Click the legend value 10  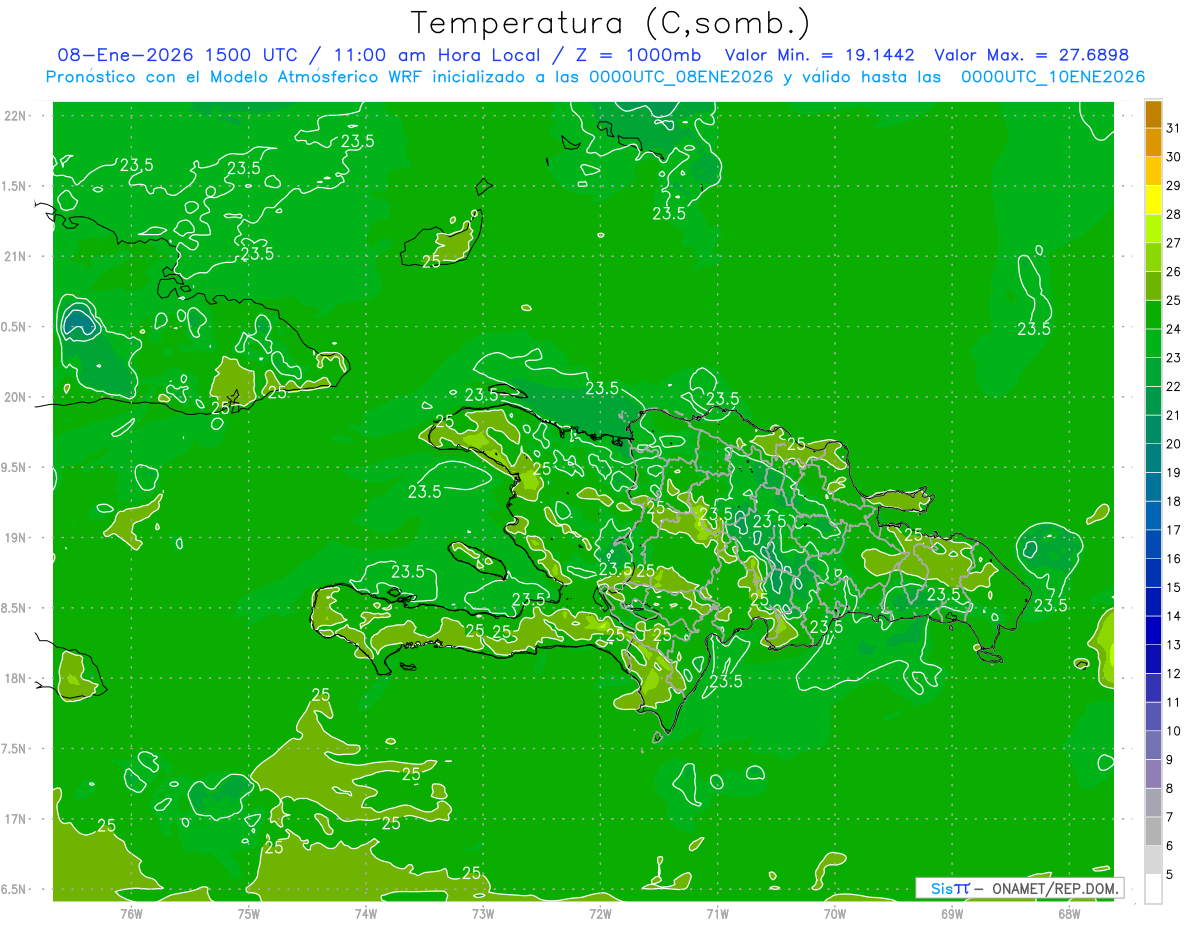(x=1173, y=731)
